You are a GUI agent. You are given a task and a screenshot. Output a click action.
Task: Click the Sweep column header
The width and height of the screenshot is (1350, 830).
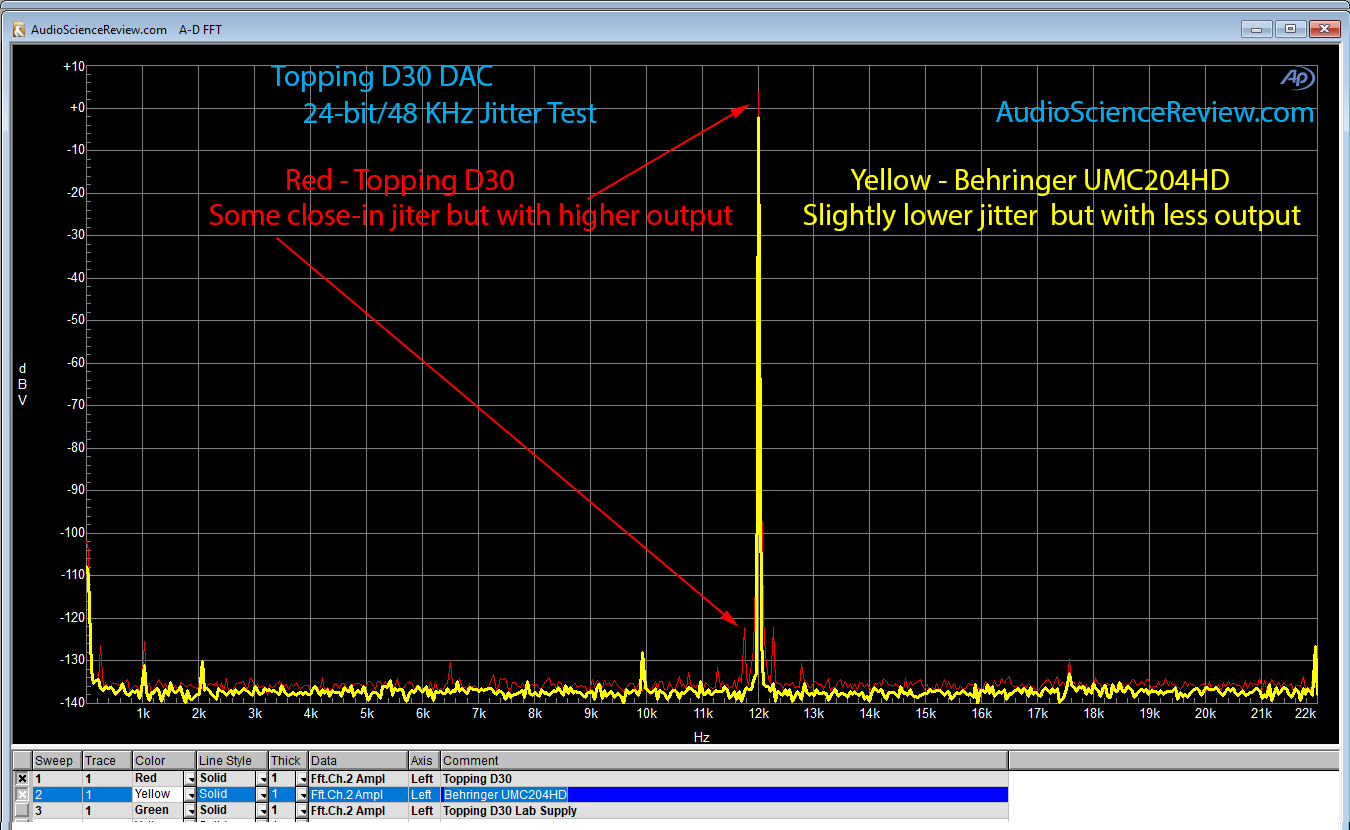56,761
